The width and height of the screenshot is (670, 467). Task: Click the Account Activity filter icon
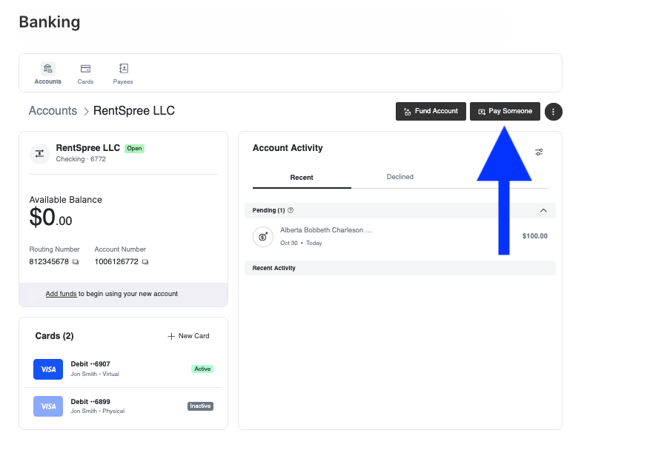click(x=539, y=152)
